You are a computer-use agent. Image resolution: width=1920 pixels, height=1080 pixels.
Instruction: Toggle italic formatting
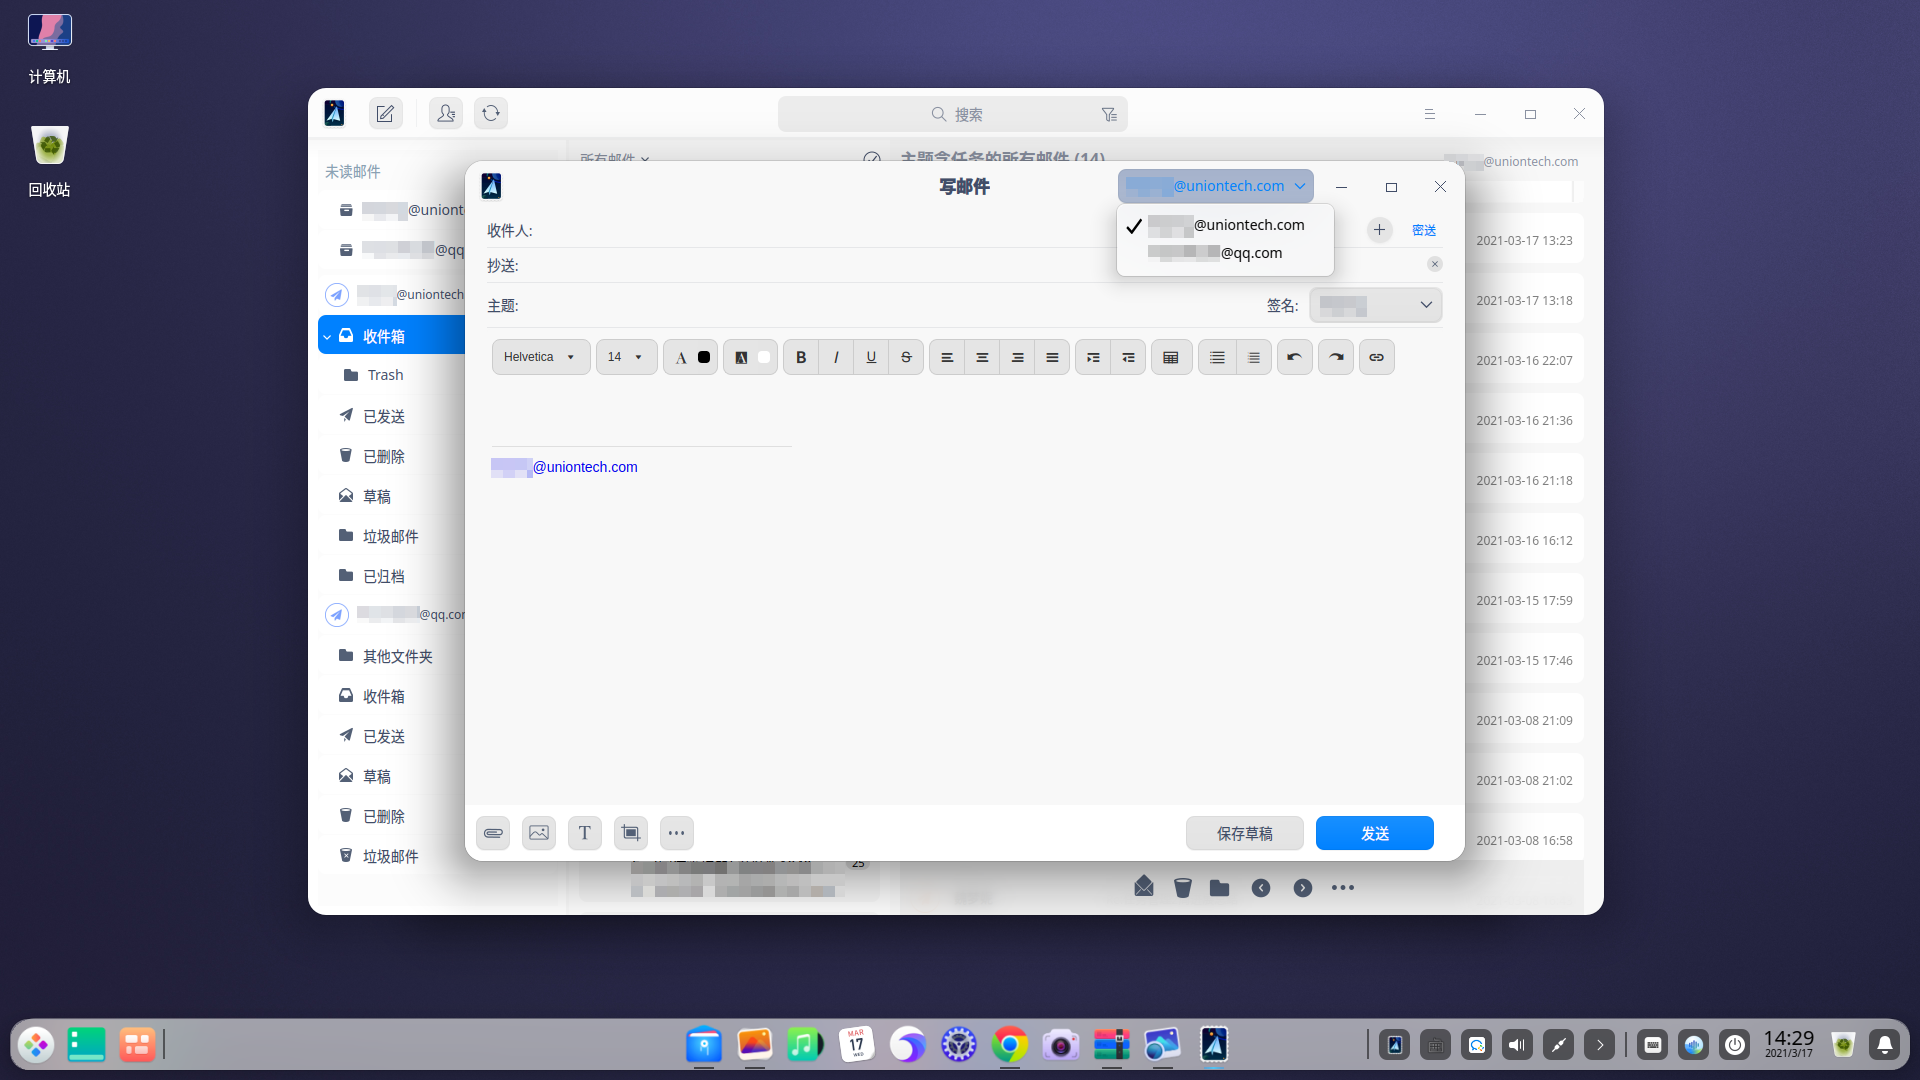(x=836, y=357)
